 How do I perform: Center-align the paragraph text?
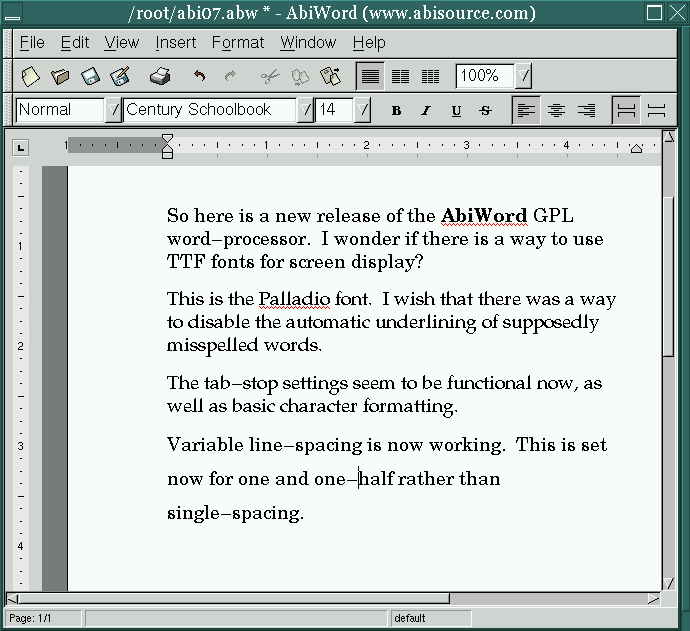pos(556,110)
